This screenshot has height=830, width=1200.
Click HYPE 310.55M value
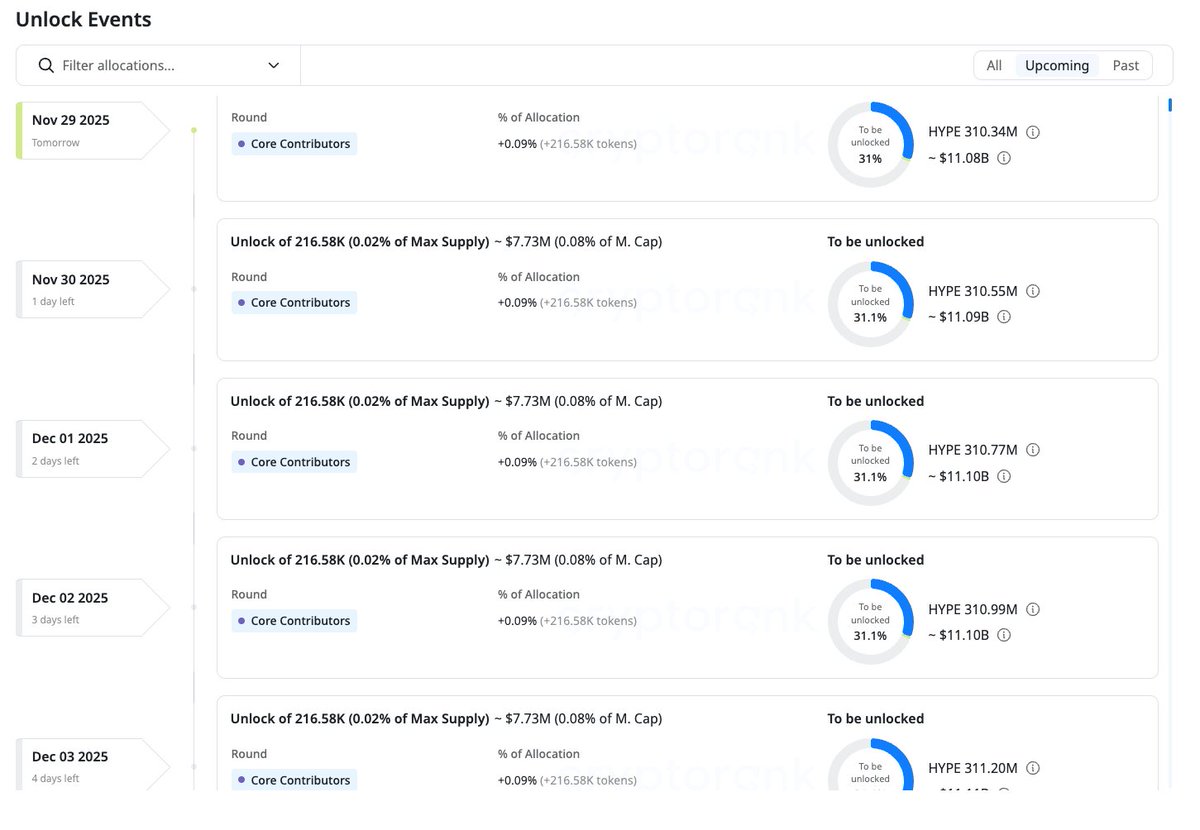tap(973, 291)
